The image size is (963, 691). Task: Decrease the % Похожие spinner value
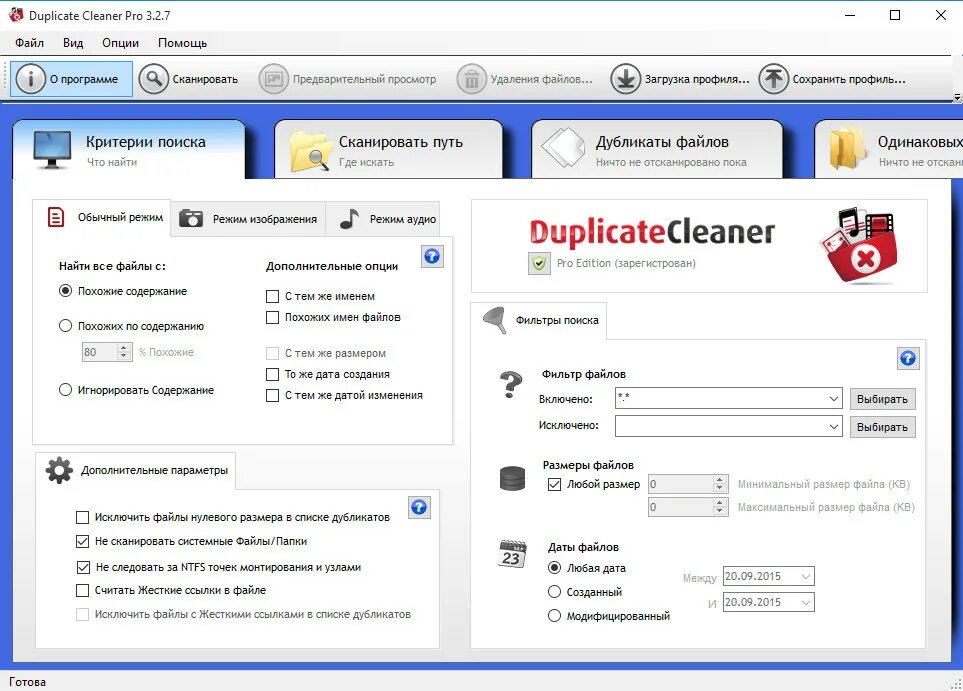click(123, 356)
